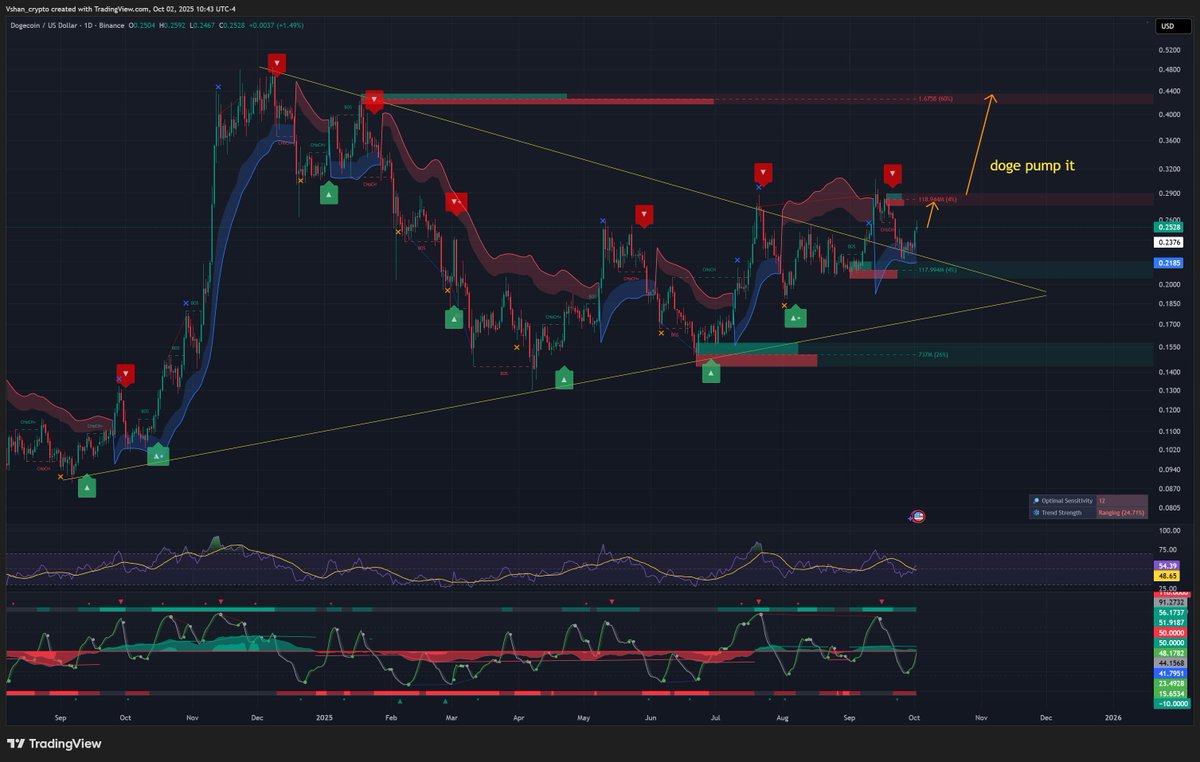Click the red 50.0000 oscillator label

pos(1168,633)
